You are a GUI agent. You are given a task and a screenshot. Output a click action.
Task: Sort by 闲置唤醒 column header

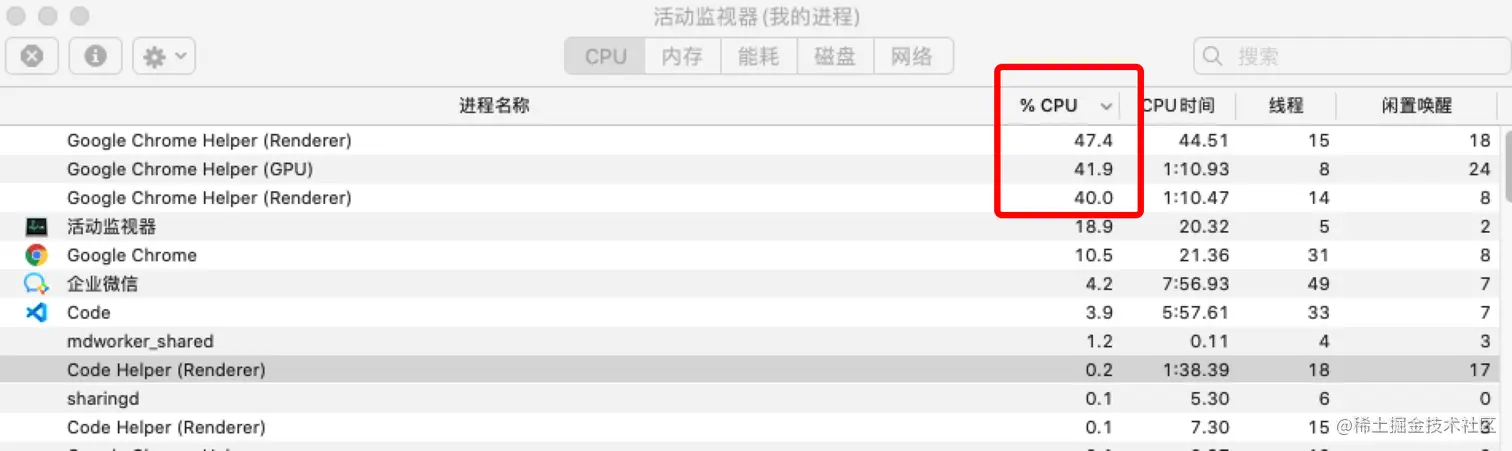coord(1417,106)
